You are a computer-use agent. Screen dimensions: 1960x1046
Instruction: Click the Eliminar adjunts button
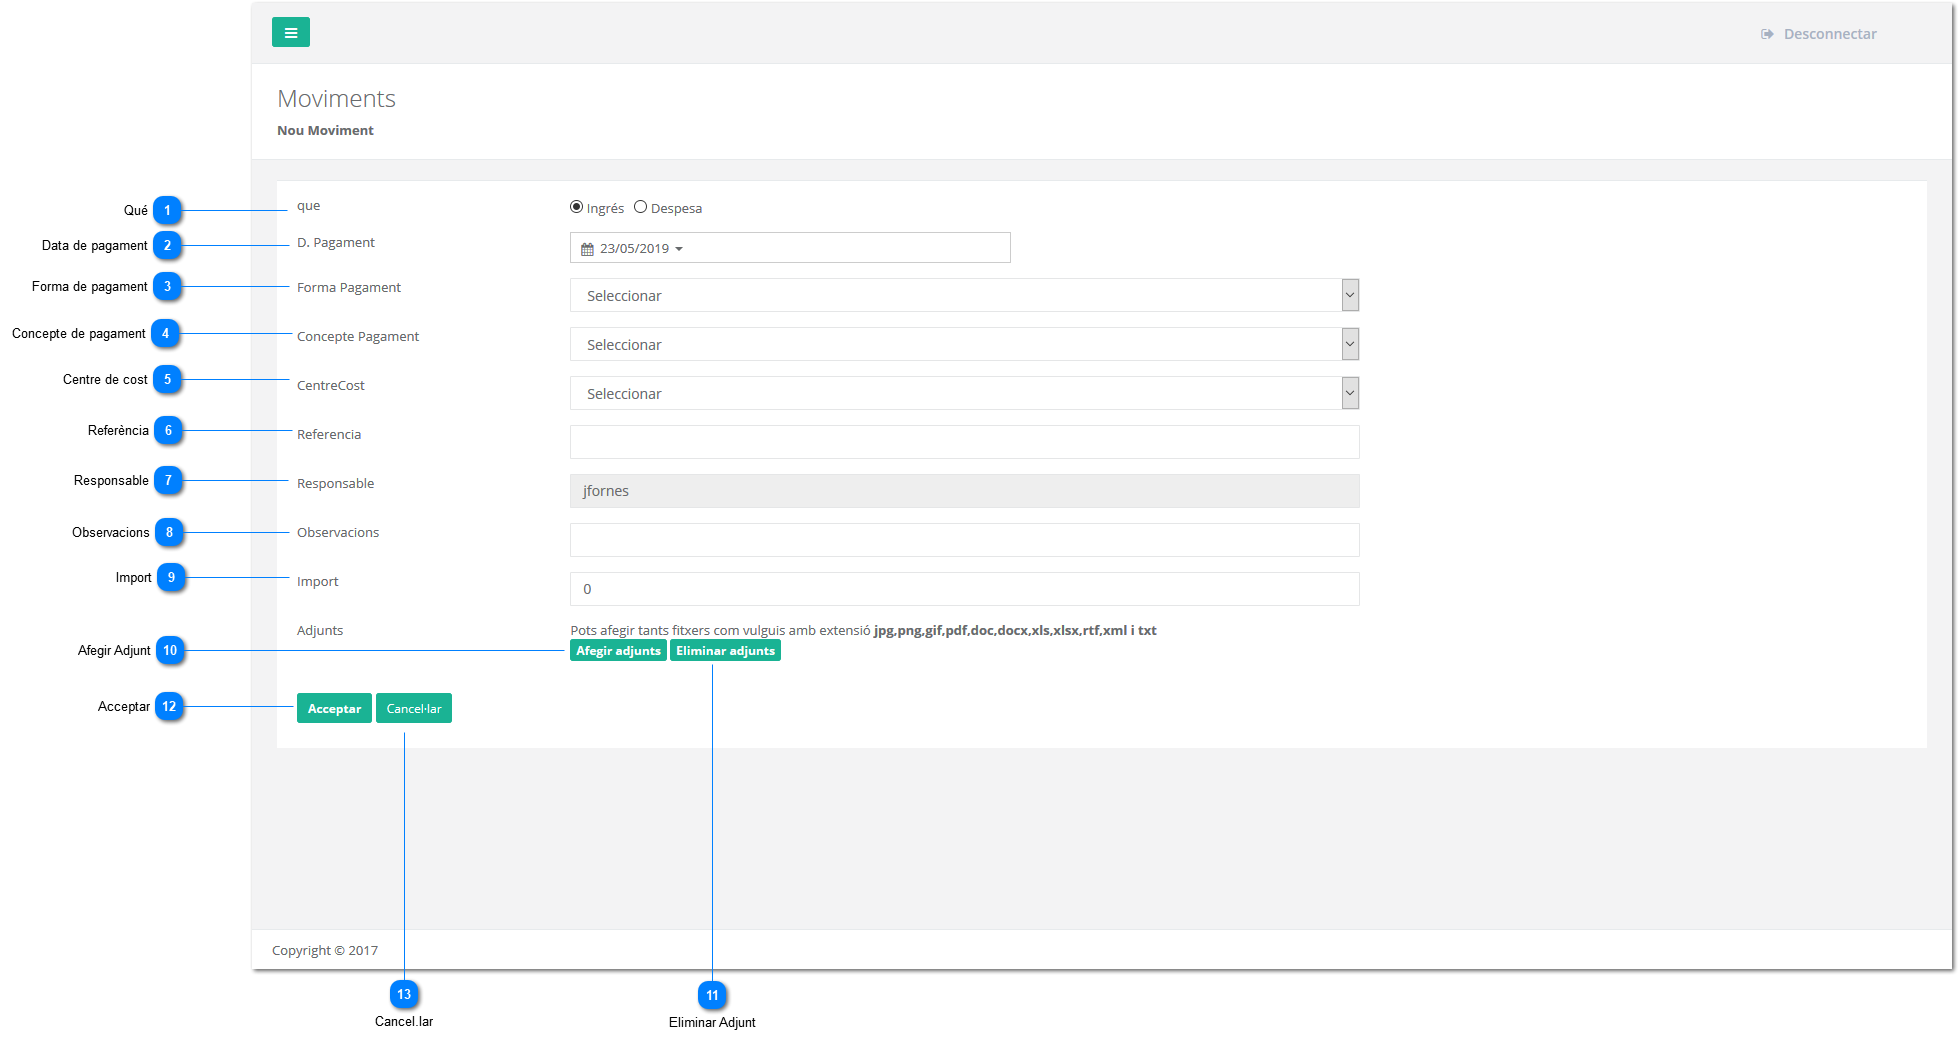click(725, 651)
